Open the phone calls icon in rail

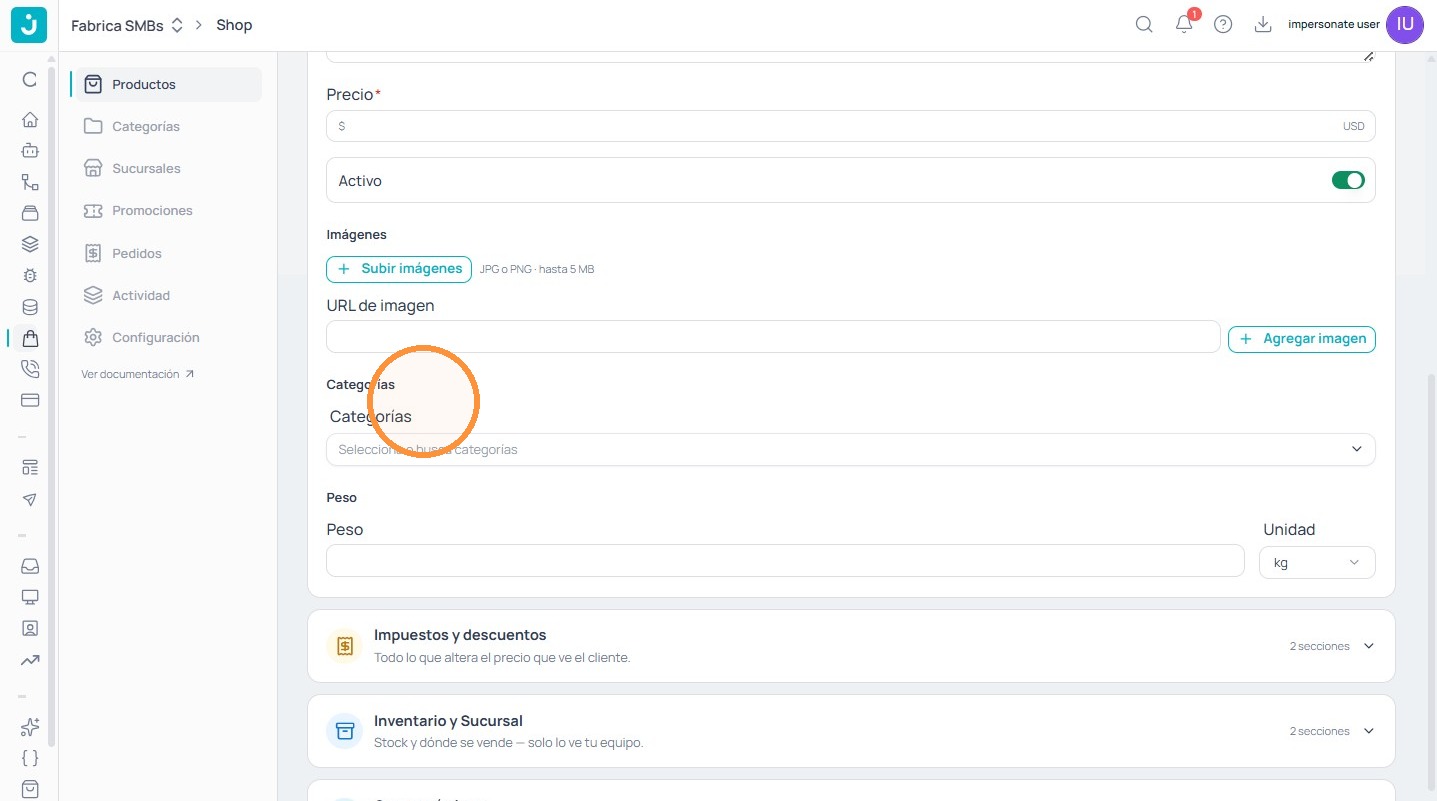[x=30, y=369]
